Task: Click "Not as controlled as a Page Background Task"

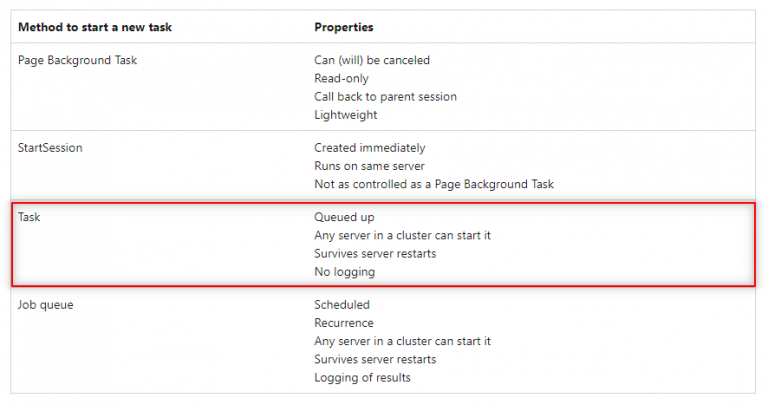Action: (x=434, y=184)
